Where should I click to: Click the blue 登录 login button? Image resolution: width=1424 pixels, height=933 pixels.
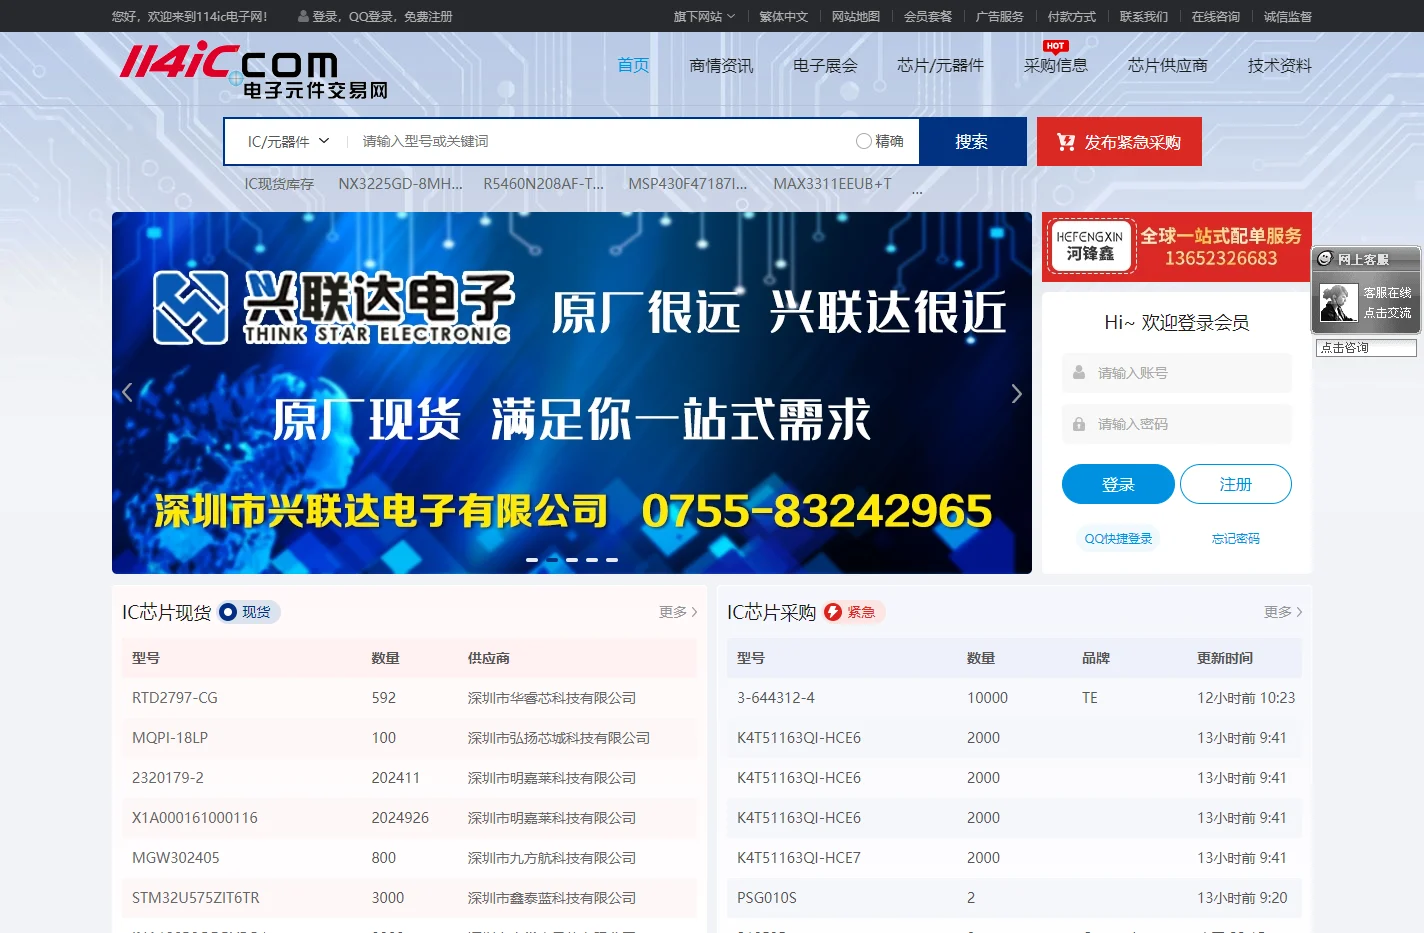click(x=1118, y=484)
